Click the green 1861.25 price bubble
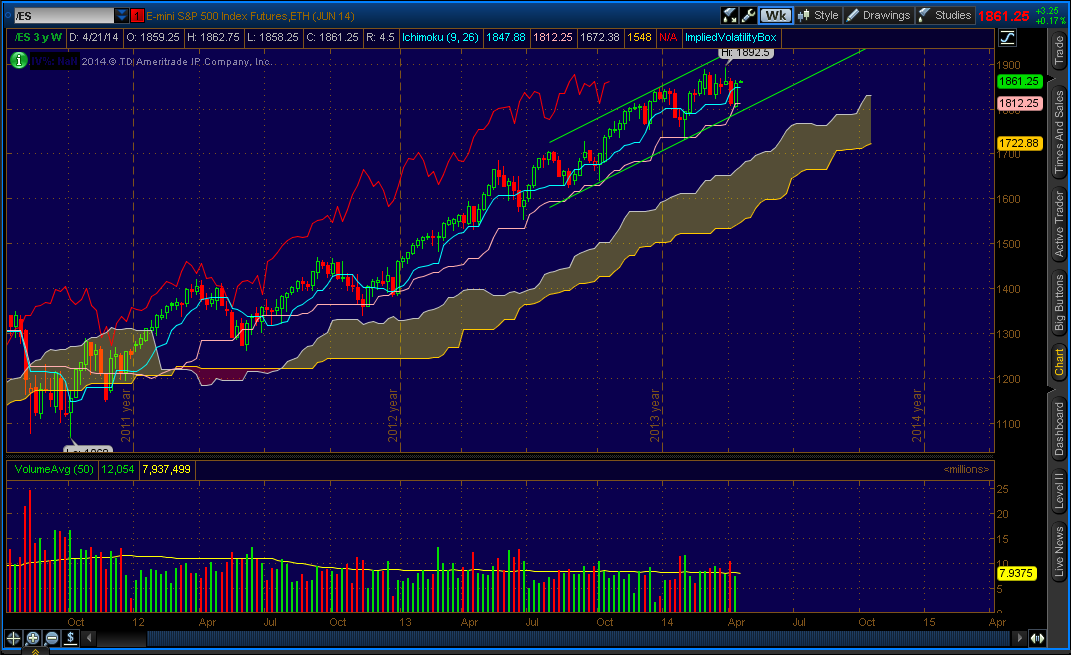1071x655 pixels. pos(1018,81)
